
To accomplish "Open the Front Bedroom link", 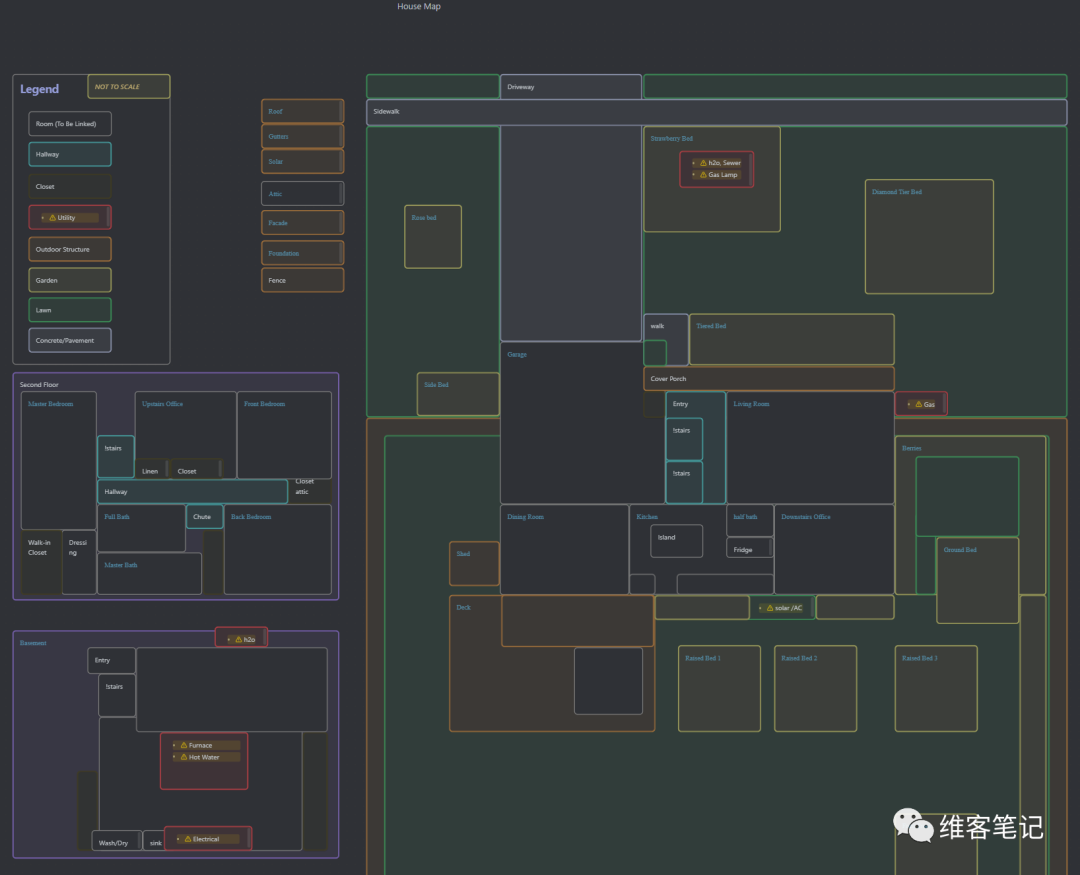I will (x=264, y=404).
